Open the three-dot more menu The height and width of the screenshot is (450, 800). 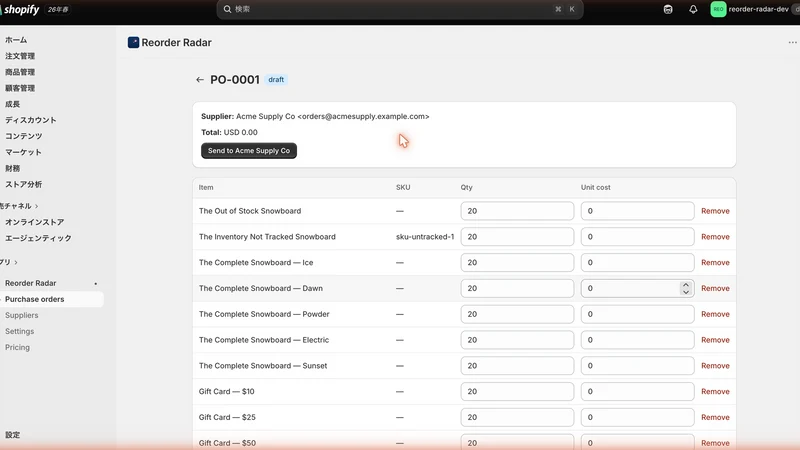pos(792,42)
